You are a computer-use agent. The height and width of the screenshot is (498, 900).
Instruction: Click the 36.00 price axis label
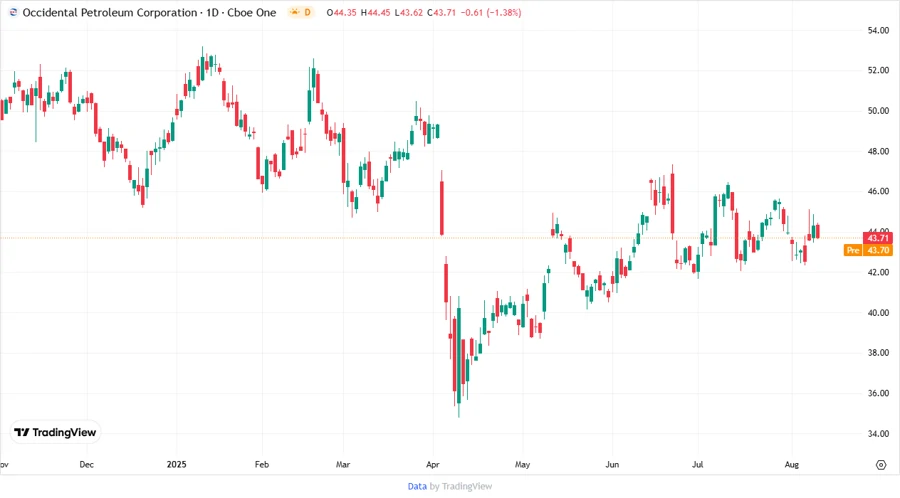[x=878, y=394]
